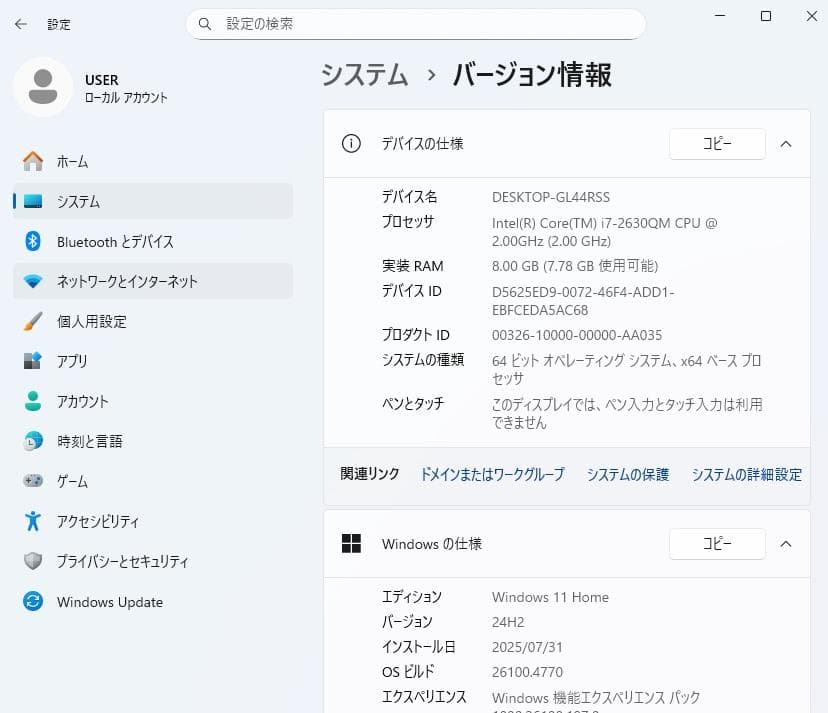
Task: Copy device specifications with the コピー button
Action: (716, 144)
